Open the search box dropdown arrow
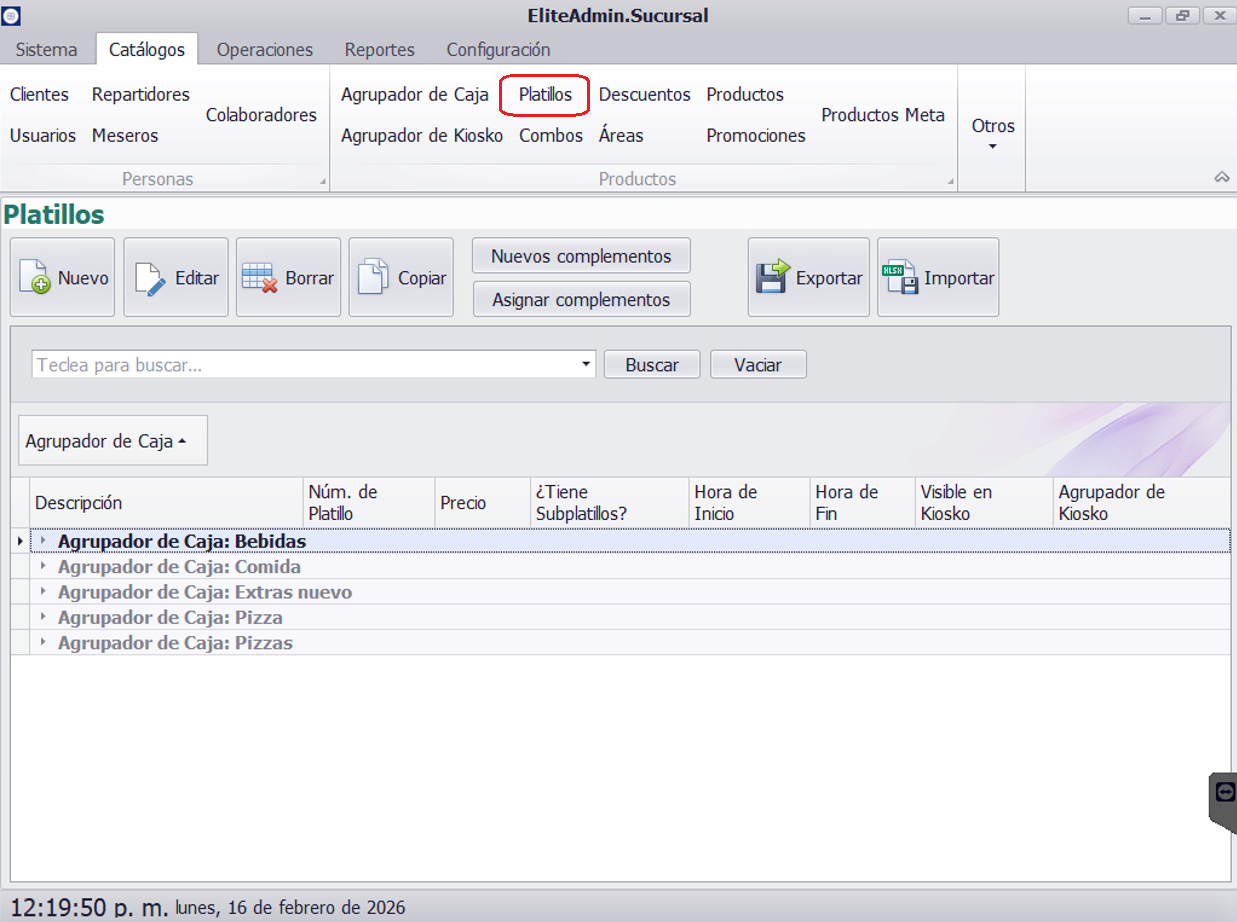The image size is (1237, 922). tap(586, 365)
